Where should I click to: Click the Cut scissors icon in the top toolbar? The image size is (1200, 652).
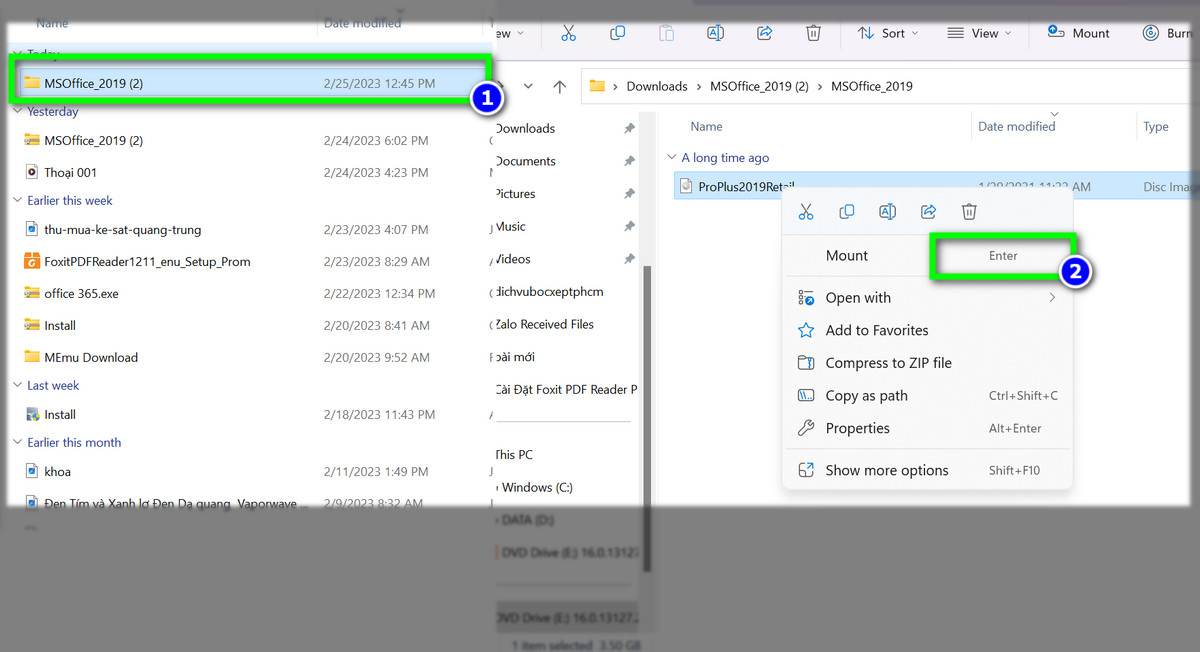click(x=568, y=33)
